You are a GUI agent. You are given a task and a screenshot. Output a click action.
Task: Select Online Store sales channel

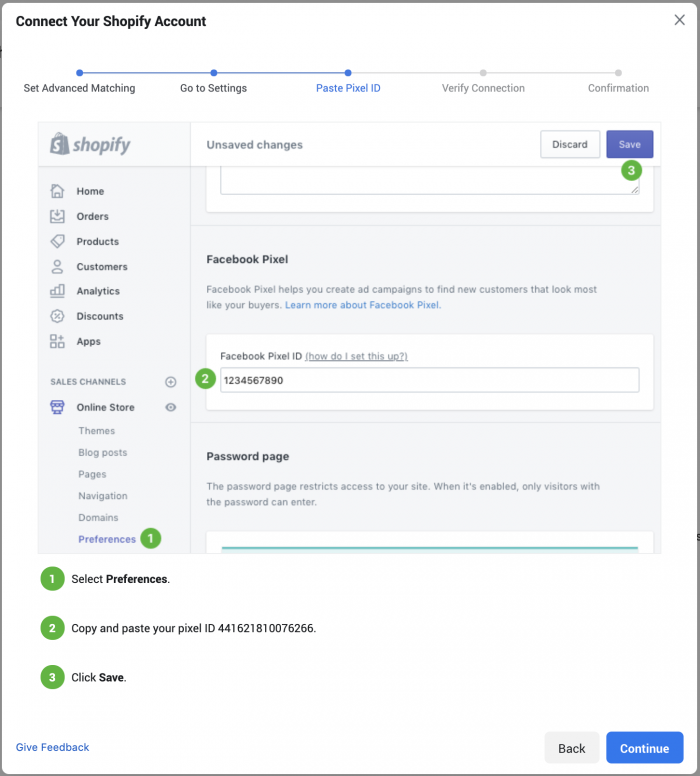point(105,407)
